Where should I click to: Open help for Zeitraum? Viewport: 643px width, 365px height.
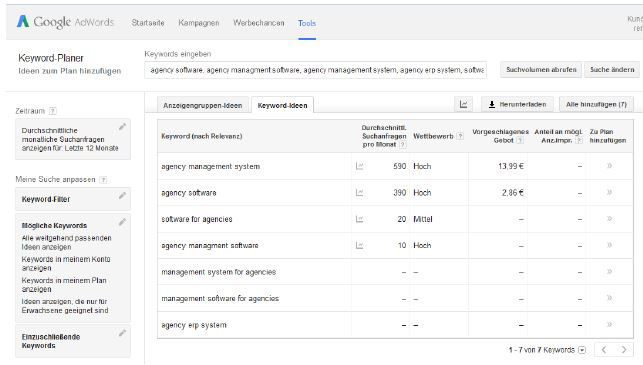coord(52,111)
